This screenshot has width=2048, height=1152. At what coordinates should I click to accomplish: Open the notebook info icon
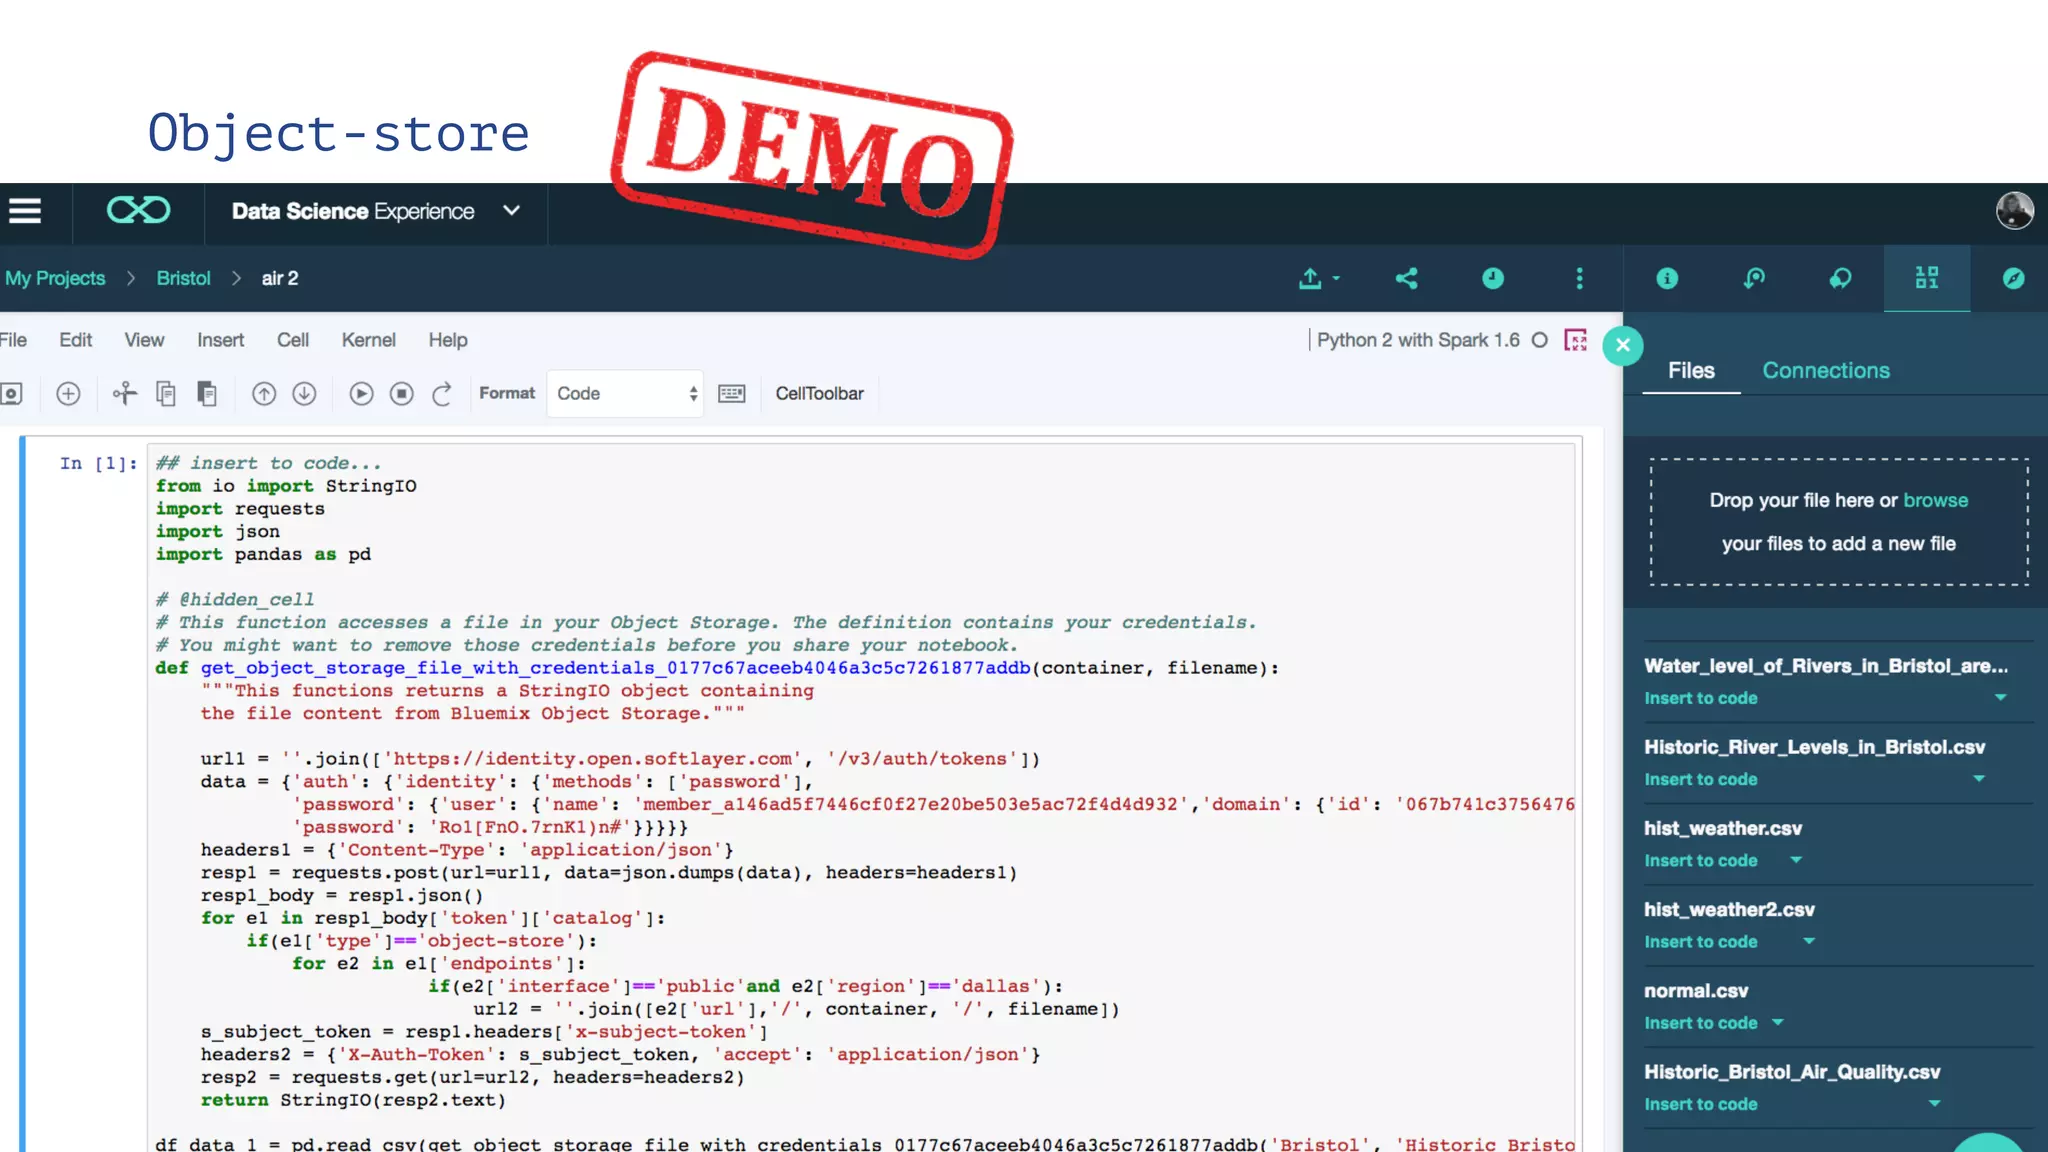tap(1667, 279)
